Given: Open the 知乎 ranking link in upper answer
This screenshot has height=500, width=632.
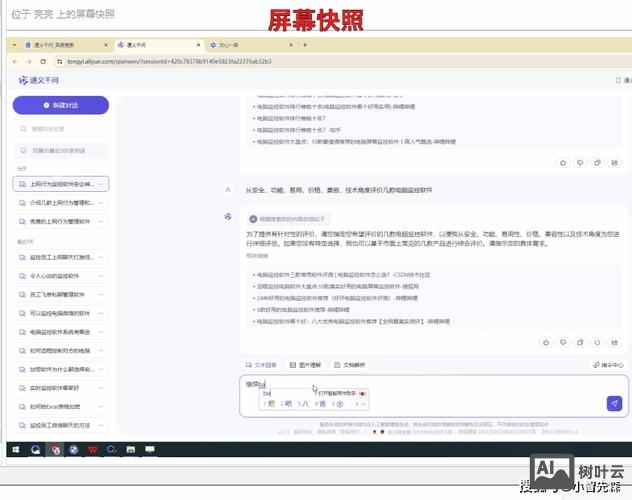Looking at the screenshot, I should coord(299,130).
